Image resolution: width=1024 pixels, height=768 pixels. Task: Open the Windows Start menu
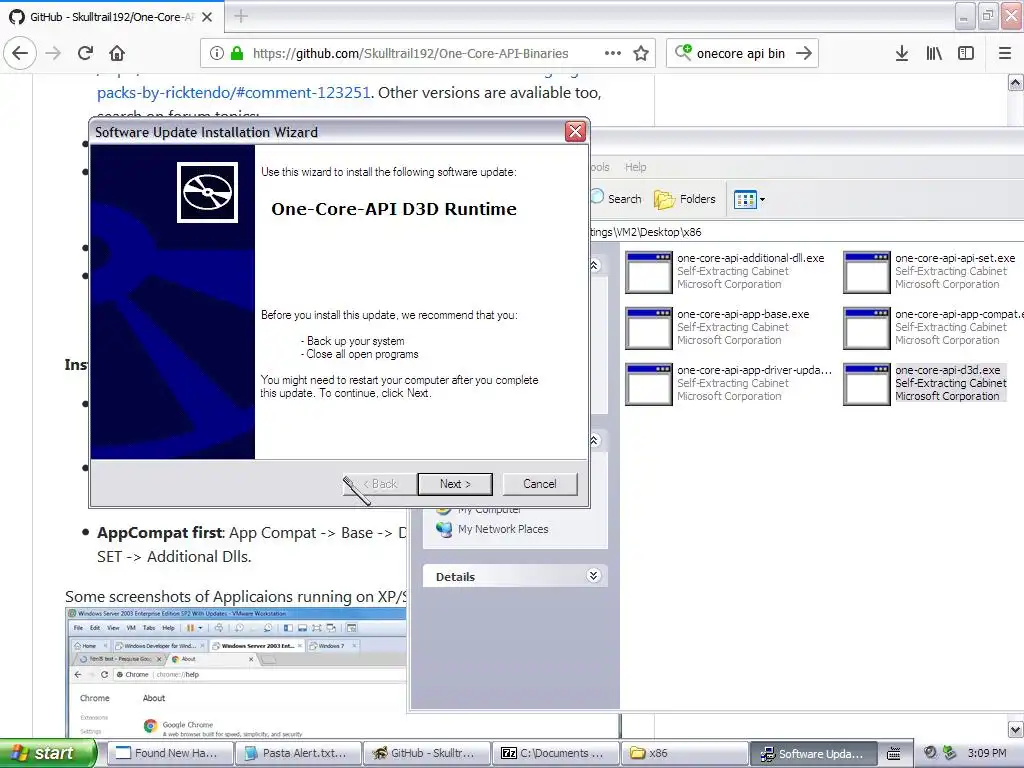47,753
